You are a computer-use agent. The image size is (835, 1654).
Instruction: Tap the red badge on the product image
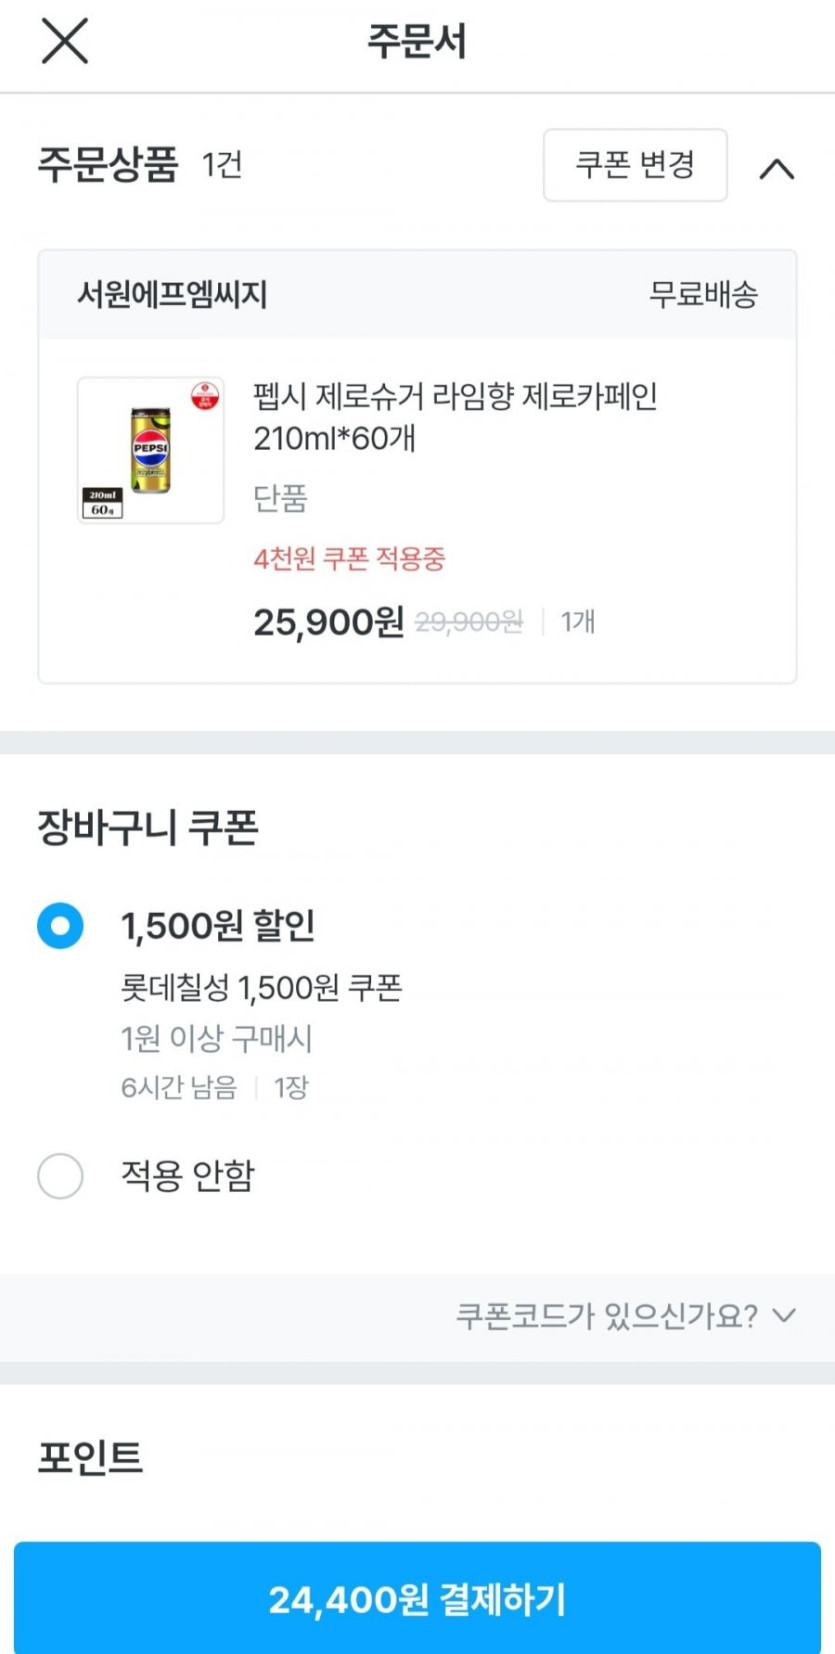(x=205, y=396)
